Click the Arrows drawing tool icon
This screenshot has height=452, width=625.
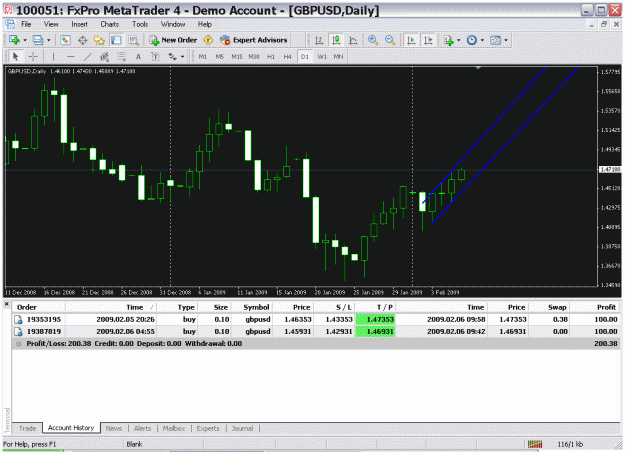[173, 57]
